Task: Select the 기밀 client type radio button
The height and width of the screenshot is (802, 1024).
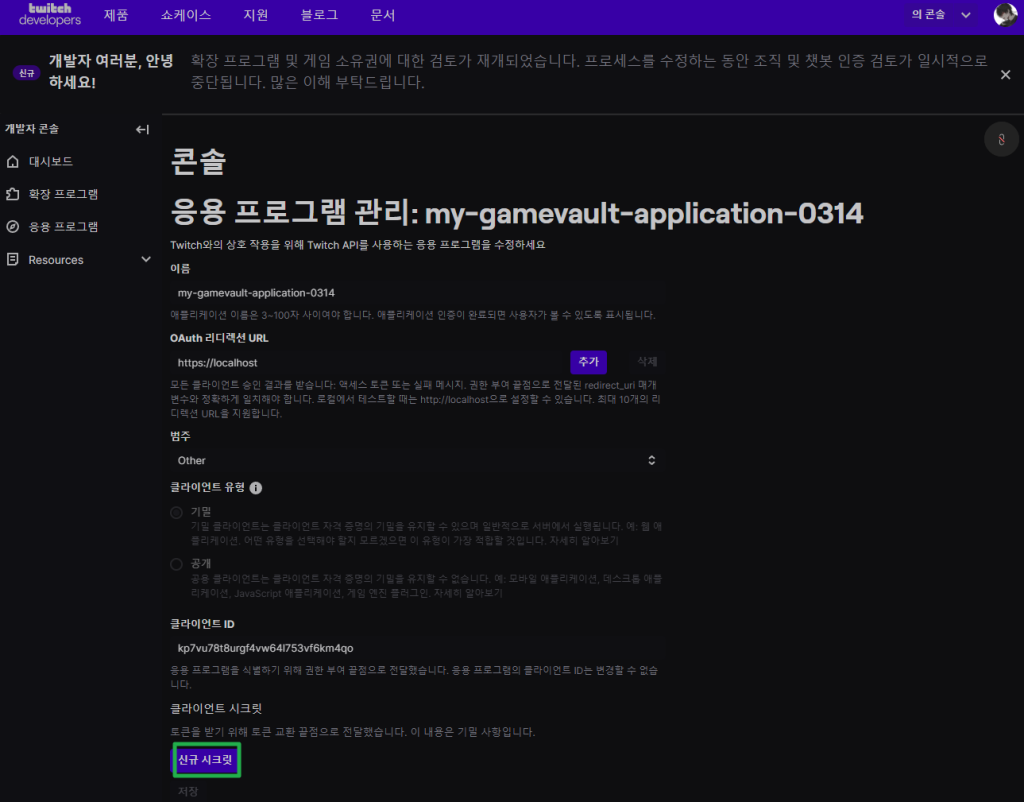Action: click(177, 512)
